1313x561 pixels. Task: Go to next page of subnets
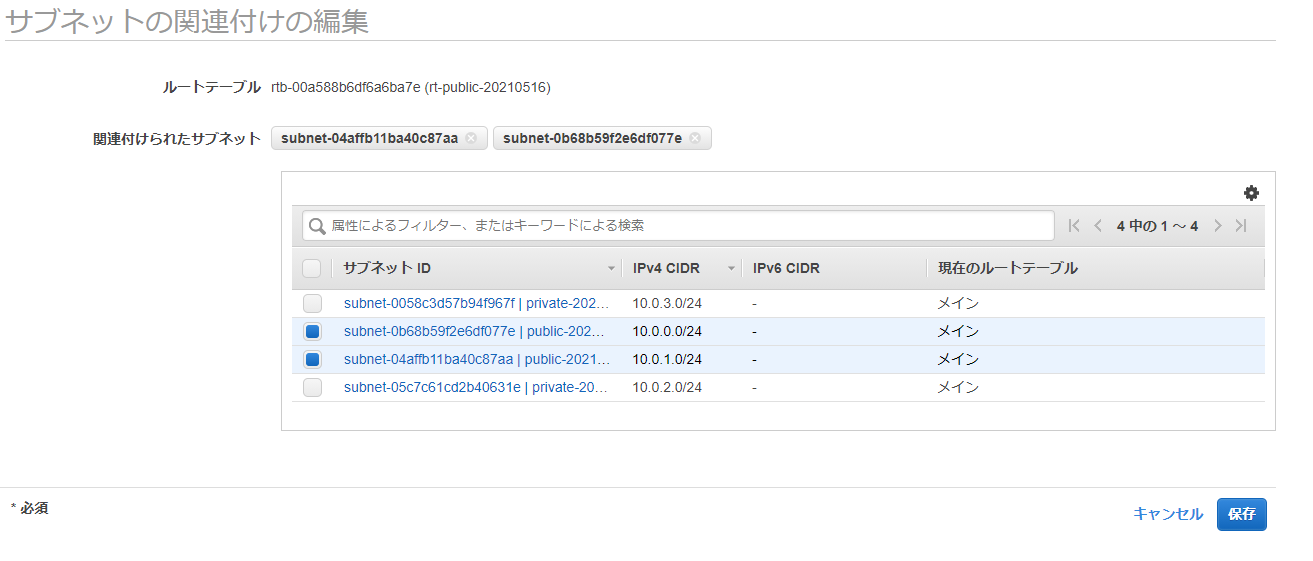click(x=1217, y=226)
